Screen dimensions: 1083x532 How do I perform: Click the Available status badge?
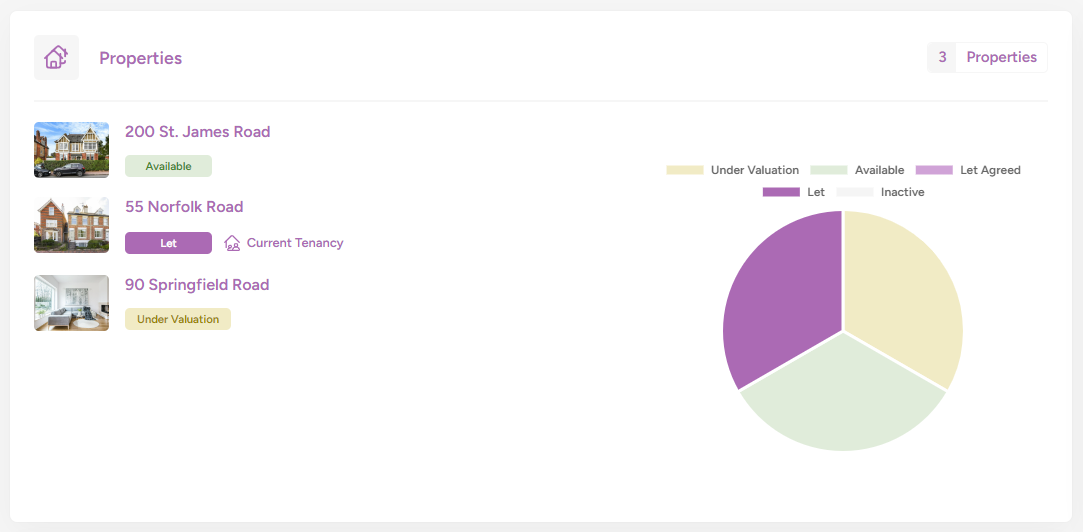point(168,166)
